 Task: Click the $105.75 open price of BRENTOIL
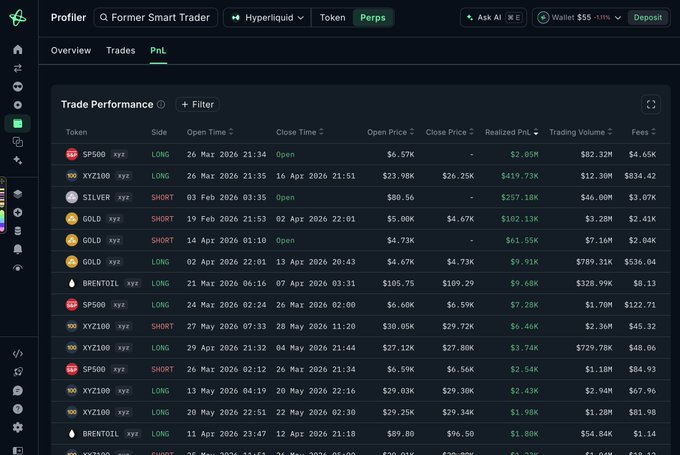click(x=398, y=283)
